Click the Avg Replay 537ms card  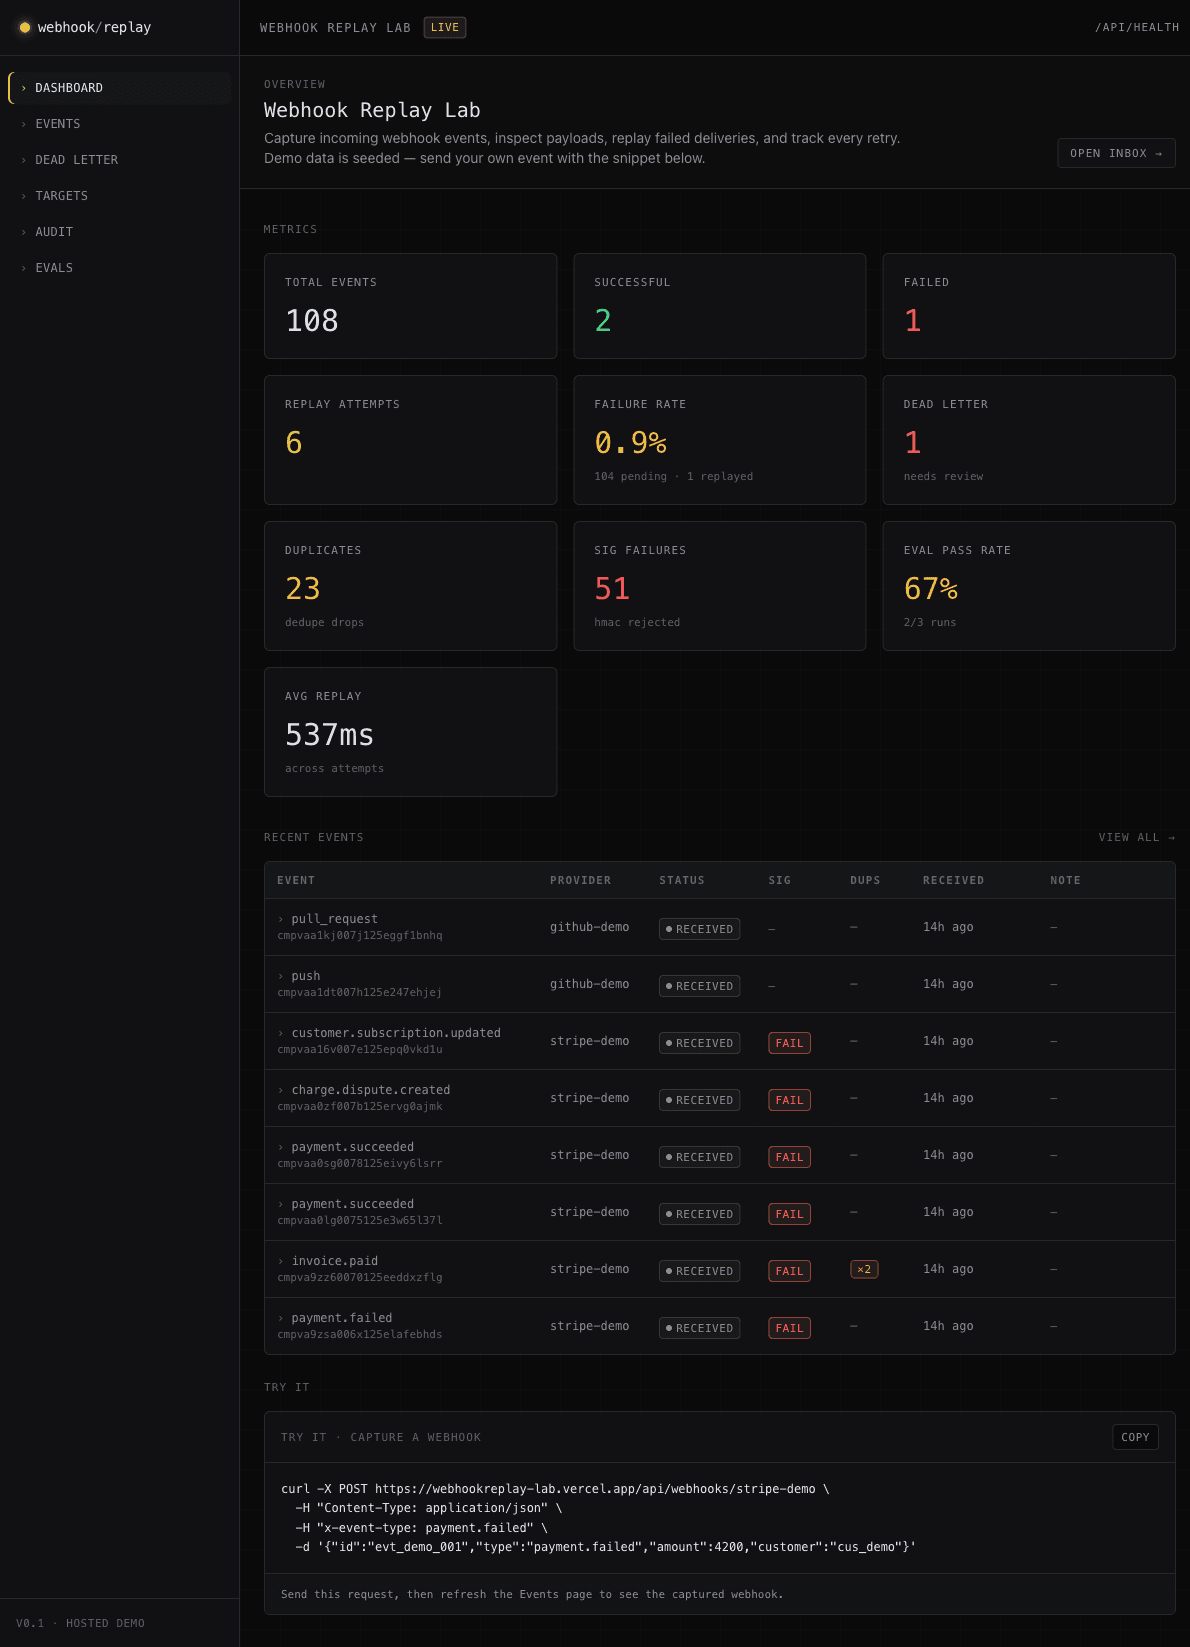(410, 732)
